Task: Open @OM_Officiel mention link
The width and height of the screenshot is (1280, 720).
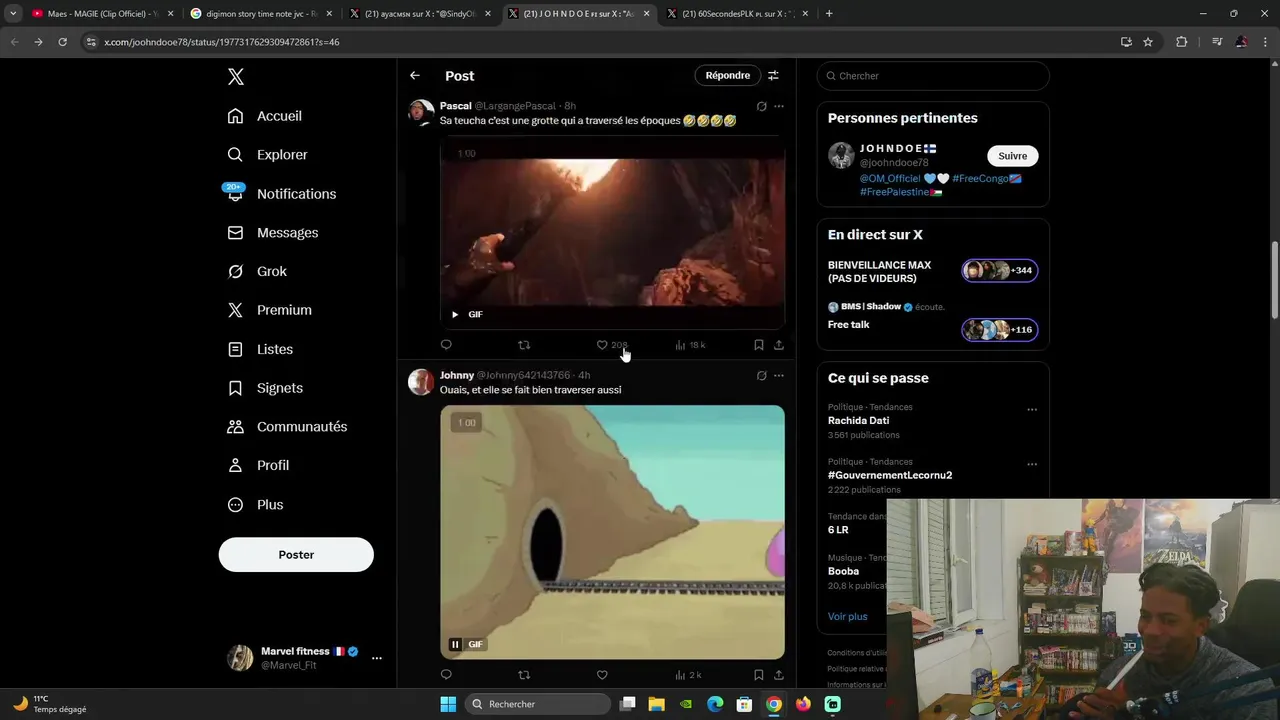Action: click(890, 178)
